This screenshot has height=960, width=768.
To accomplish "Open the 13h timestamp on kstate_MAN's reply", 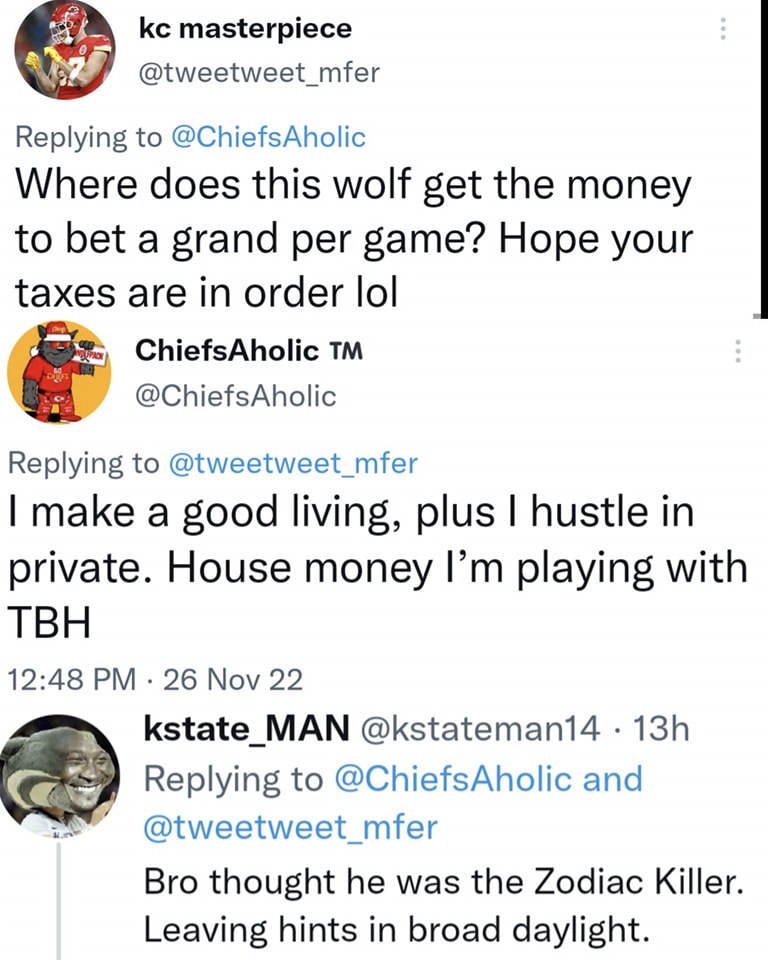I will click(662, 729).
